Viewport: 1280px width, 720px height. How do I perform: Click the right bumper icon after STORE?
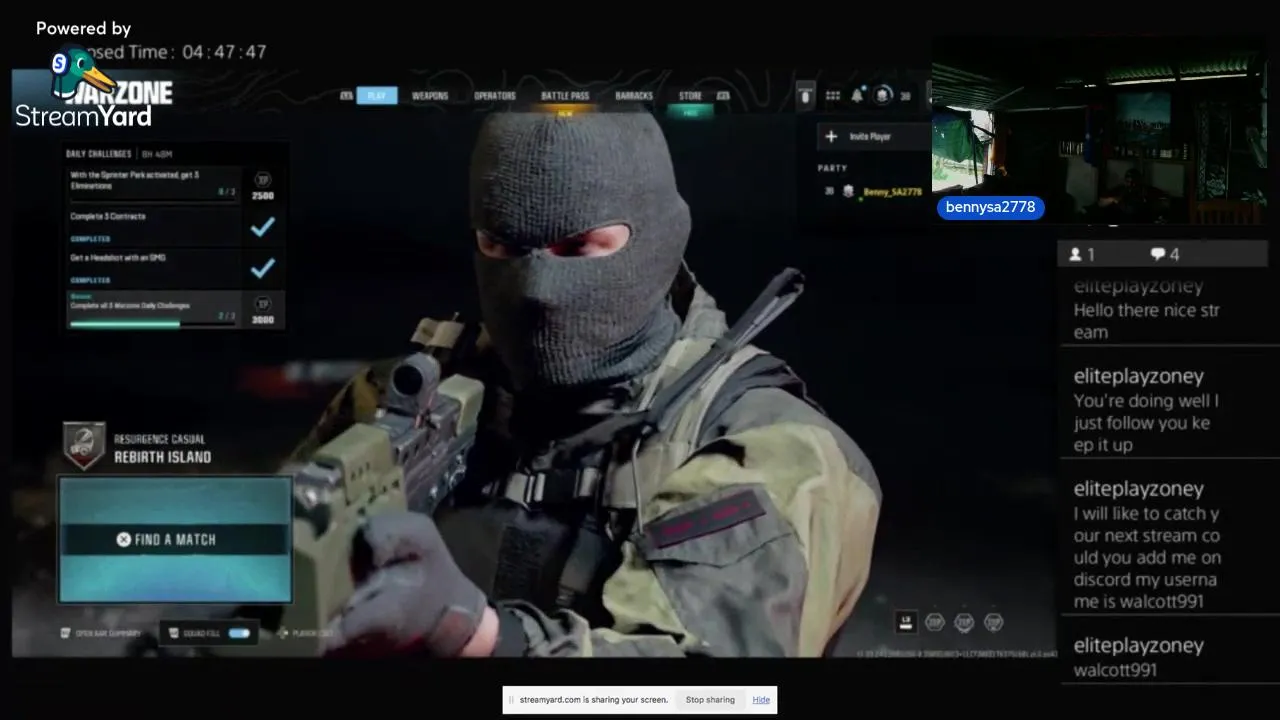723,96
